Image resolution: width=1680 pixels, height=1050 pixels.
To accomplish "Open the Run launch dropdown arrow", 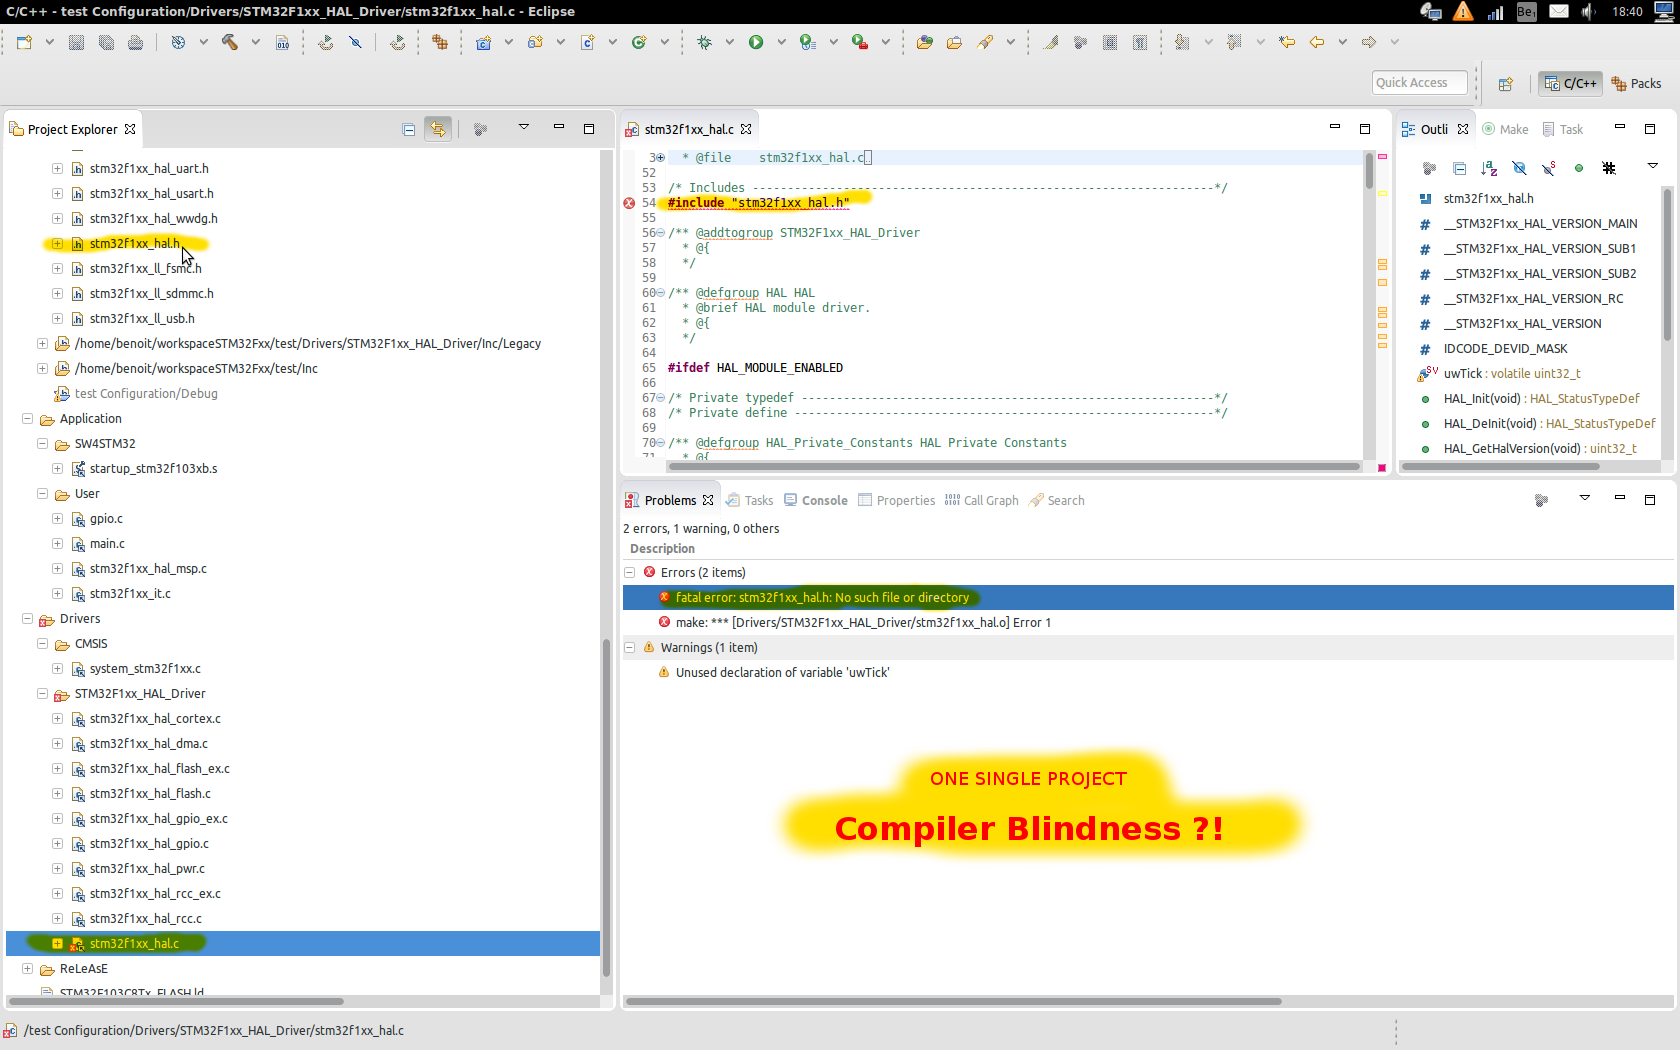I will [781, 42].
